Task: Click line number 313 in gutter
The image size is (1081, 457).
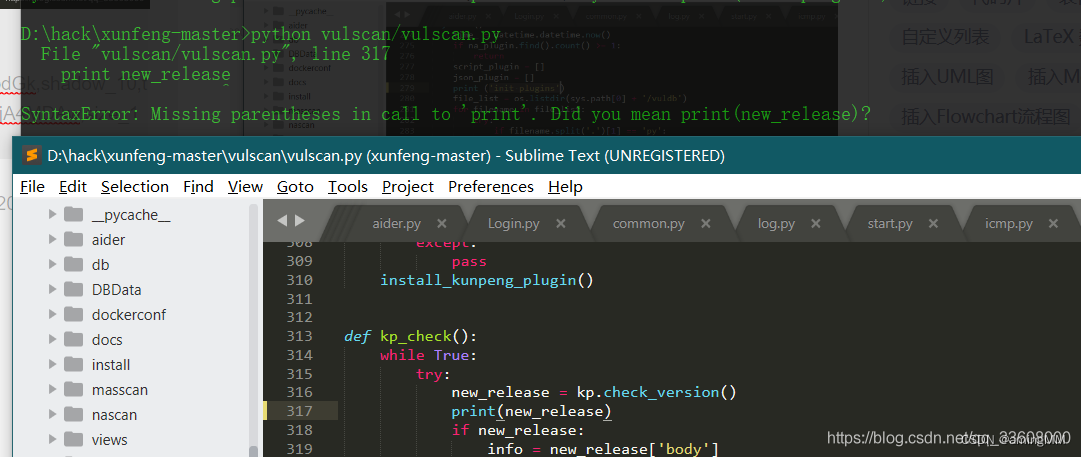Action: click(299, 336)
